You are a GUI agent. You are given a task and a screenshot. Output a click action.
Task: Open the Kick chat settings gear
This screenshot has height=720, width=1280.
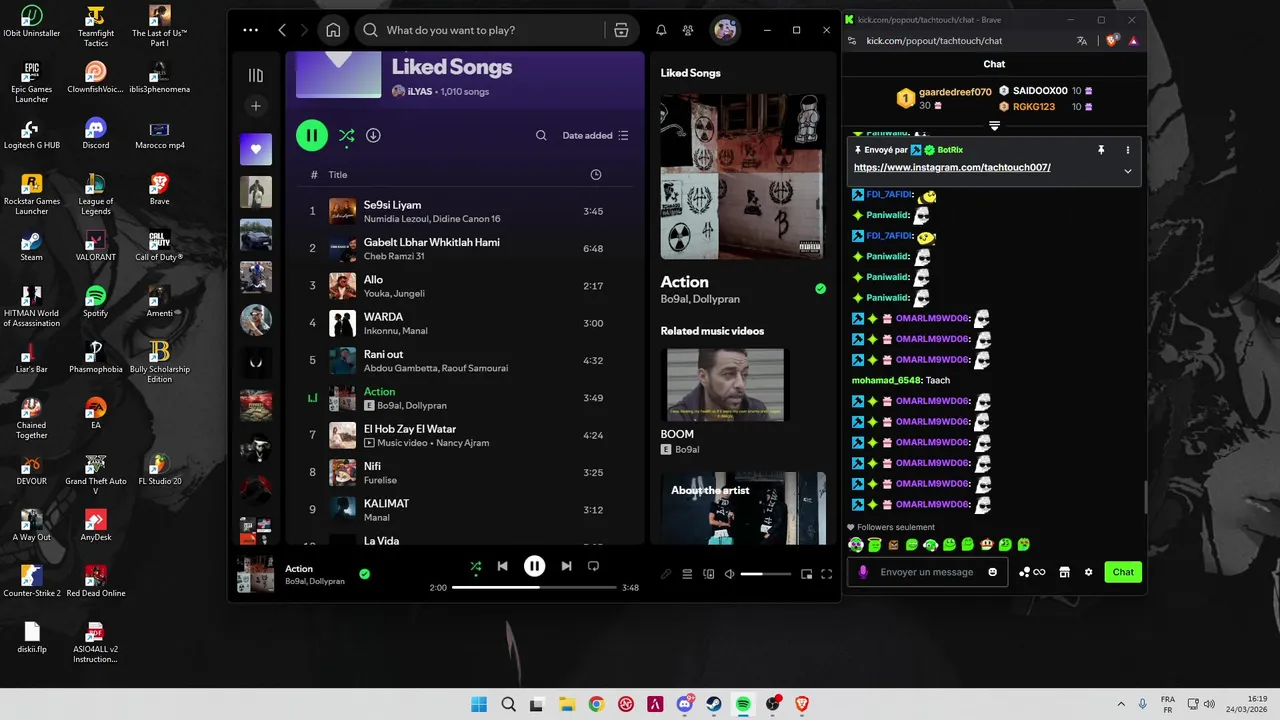[x=1089, y=572]
